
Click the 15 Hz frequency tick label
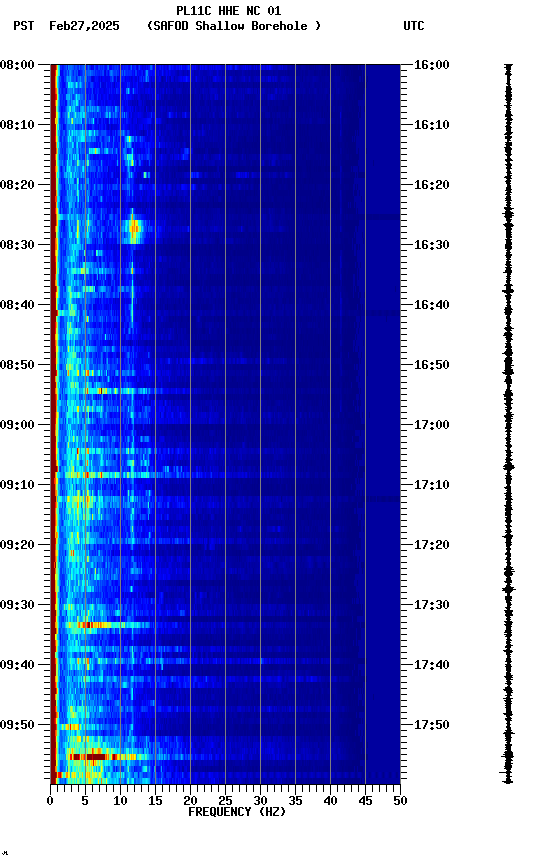click(155, 802)
